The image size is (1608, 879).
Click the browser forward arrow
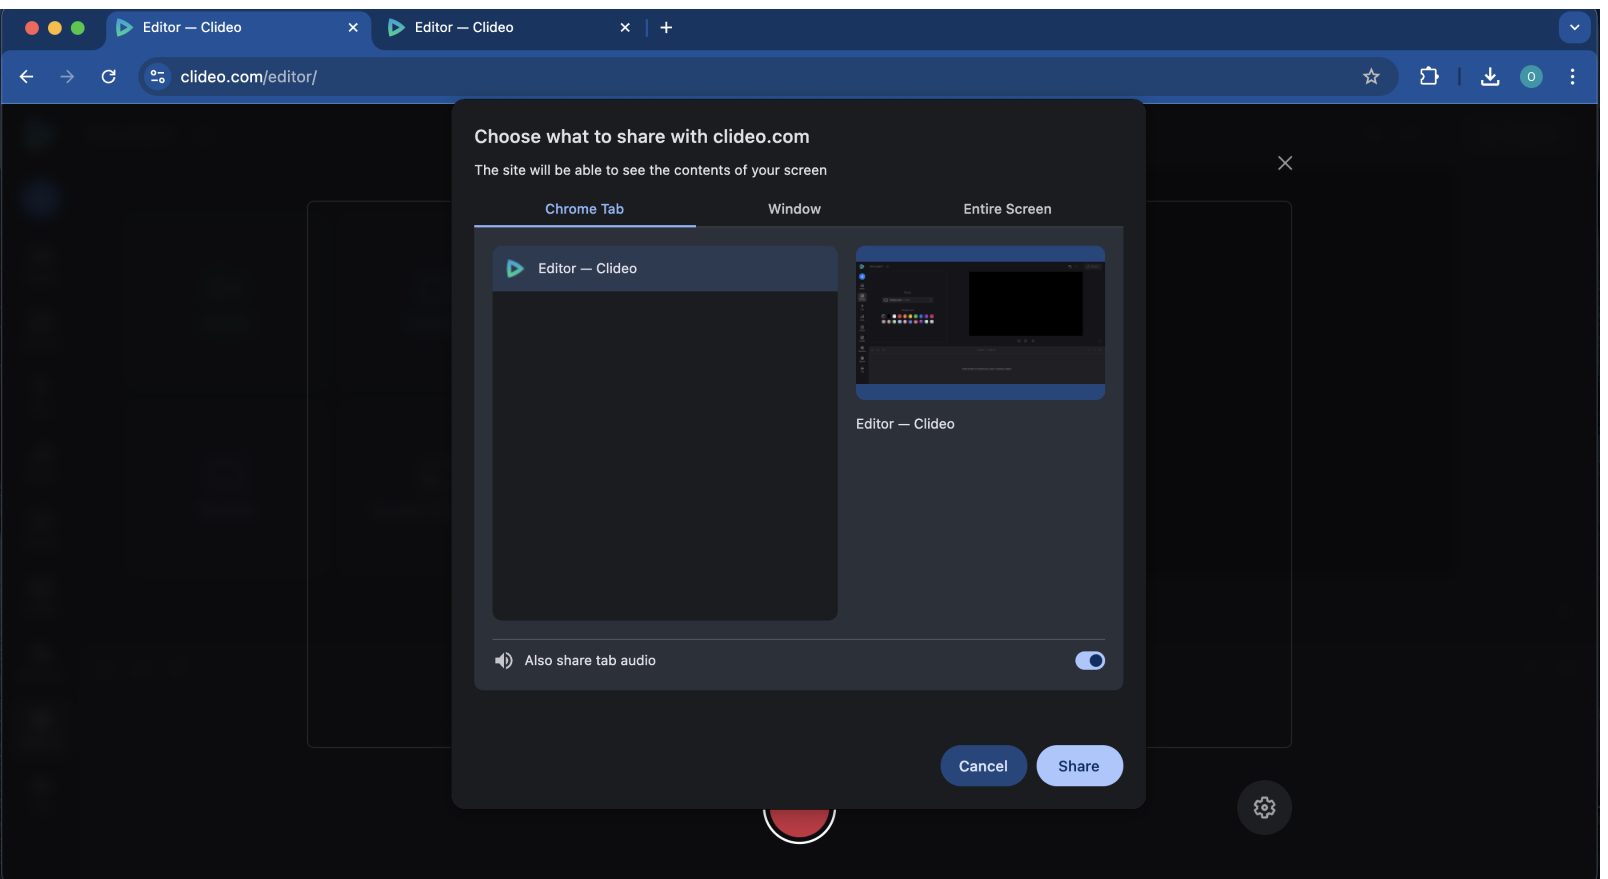click(67, 77)
